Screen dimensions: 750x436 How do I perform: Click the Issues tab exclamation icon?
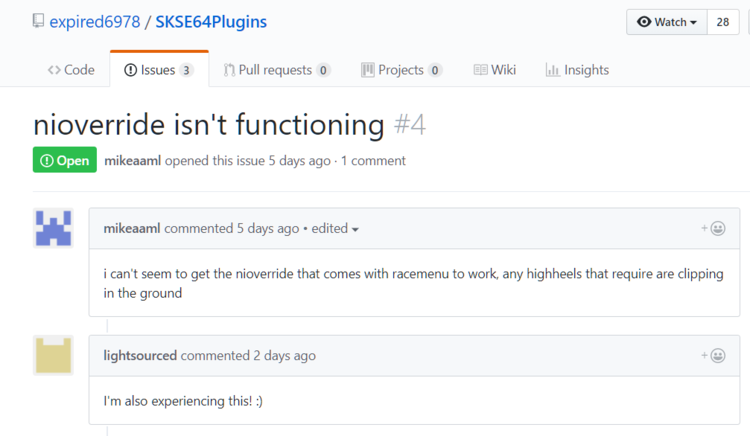point(130,70)
